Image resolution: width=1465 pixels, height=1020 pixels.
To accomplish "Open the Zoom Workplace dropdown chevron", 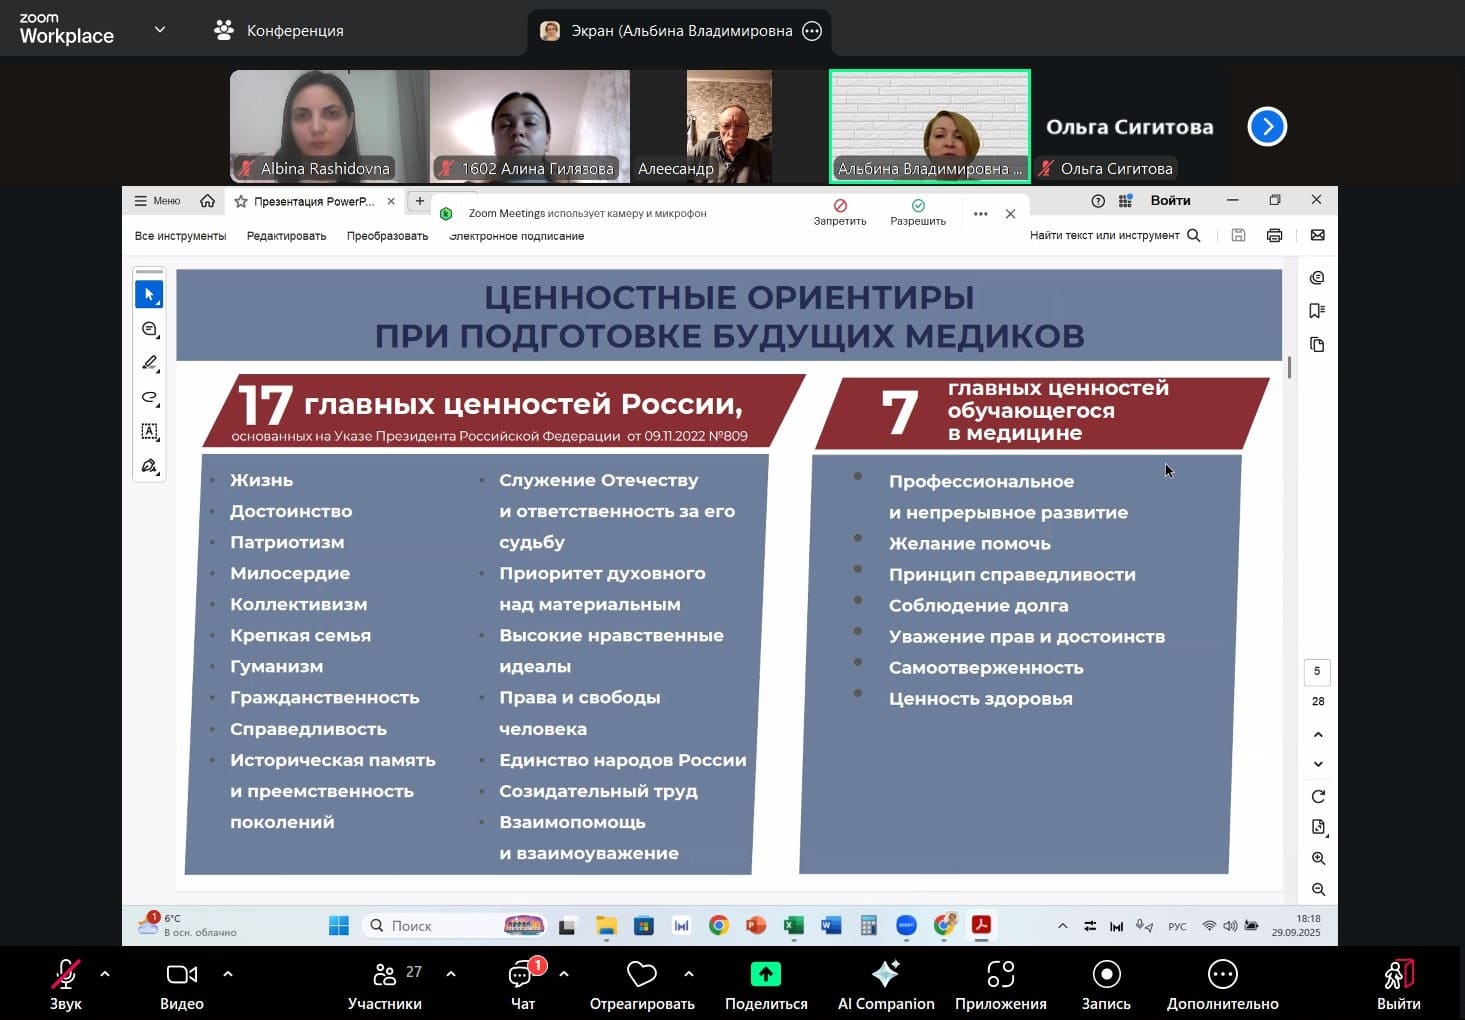I will coord(160,30).
